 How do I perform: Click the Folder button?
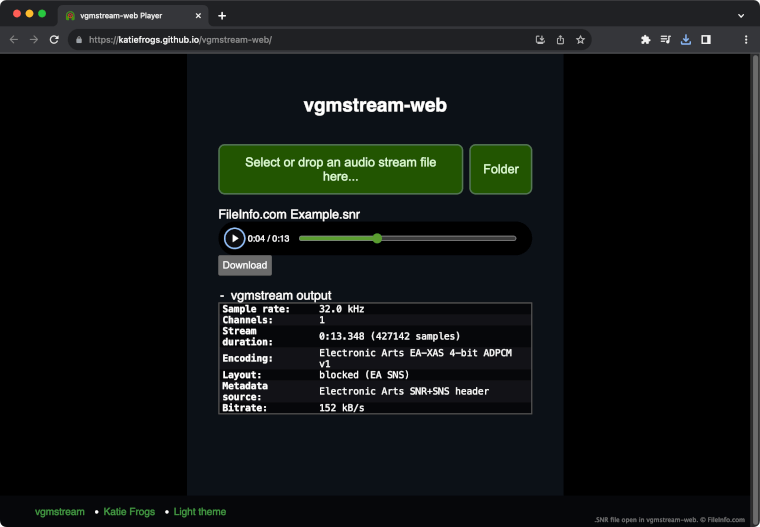500,169
